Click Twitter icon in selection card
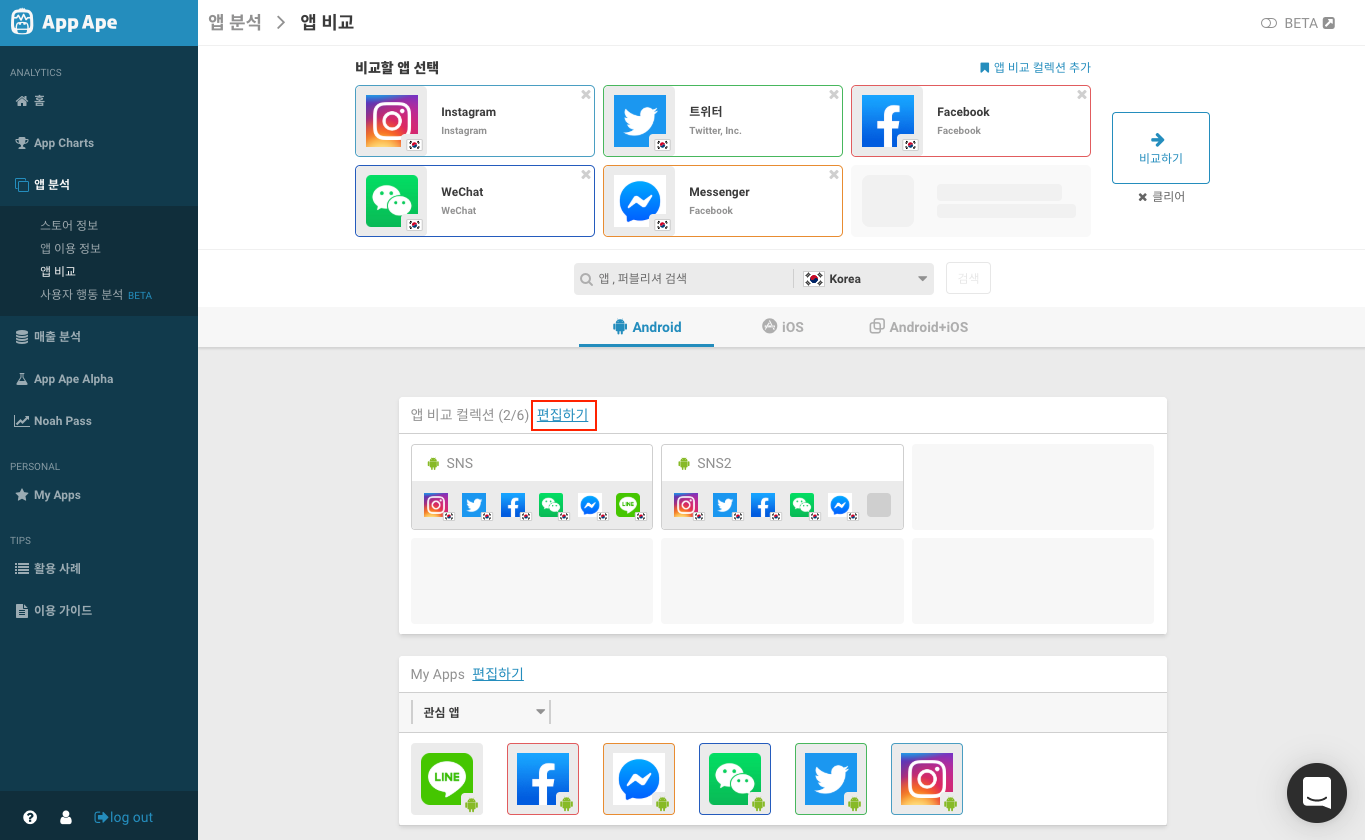The height and width of the screenshot is (840, 1365). tap(640, 121)
